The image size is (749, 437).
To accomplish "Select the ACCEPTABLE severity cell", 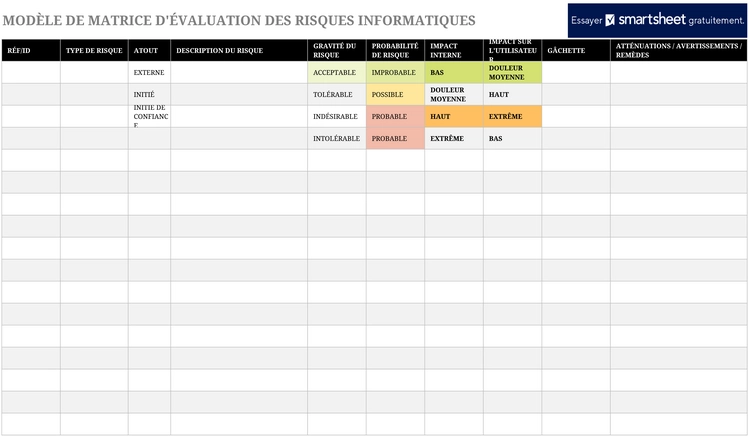I will [x=337, y=73].
